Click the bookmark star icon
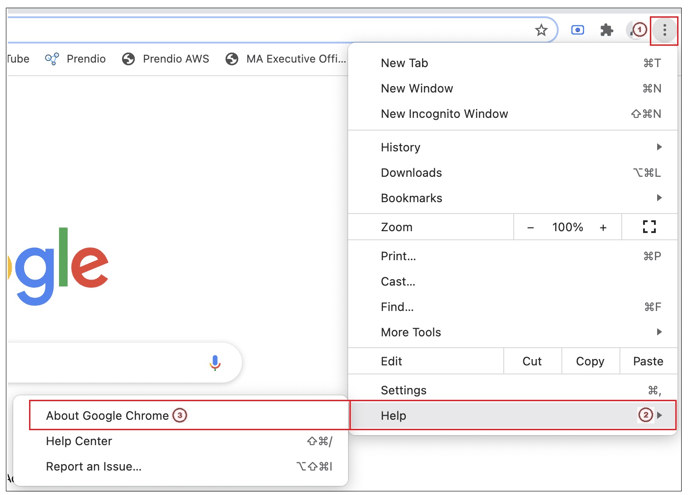 [x=541, y=30]
